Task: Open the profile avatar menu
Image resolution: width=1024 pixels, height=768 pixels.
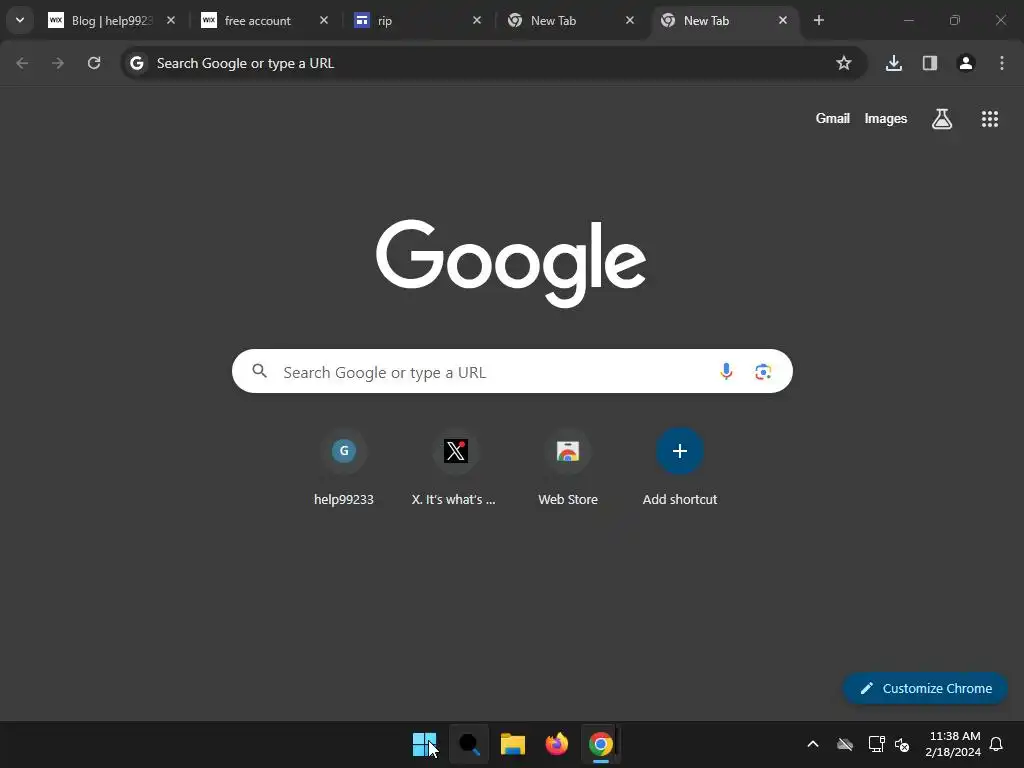Action: pyautogui.click(x=965, y=63)
